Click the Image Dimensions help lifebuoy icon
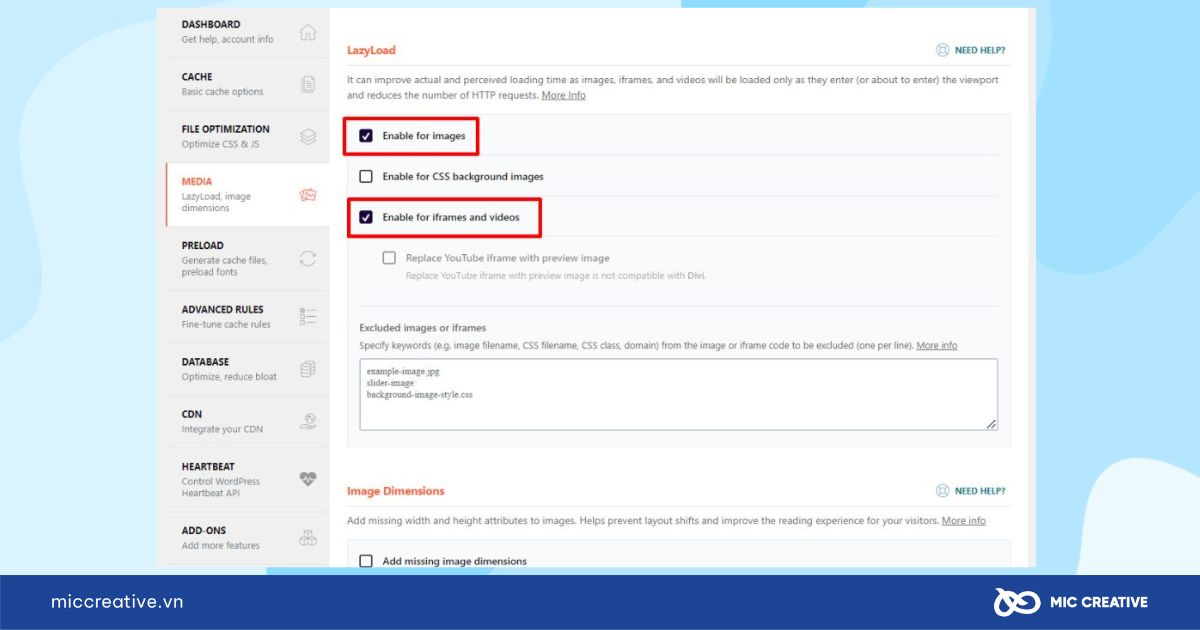The width and height of the screenshot is (1200, 630). 942,491
